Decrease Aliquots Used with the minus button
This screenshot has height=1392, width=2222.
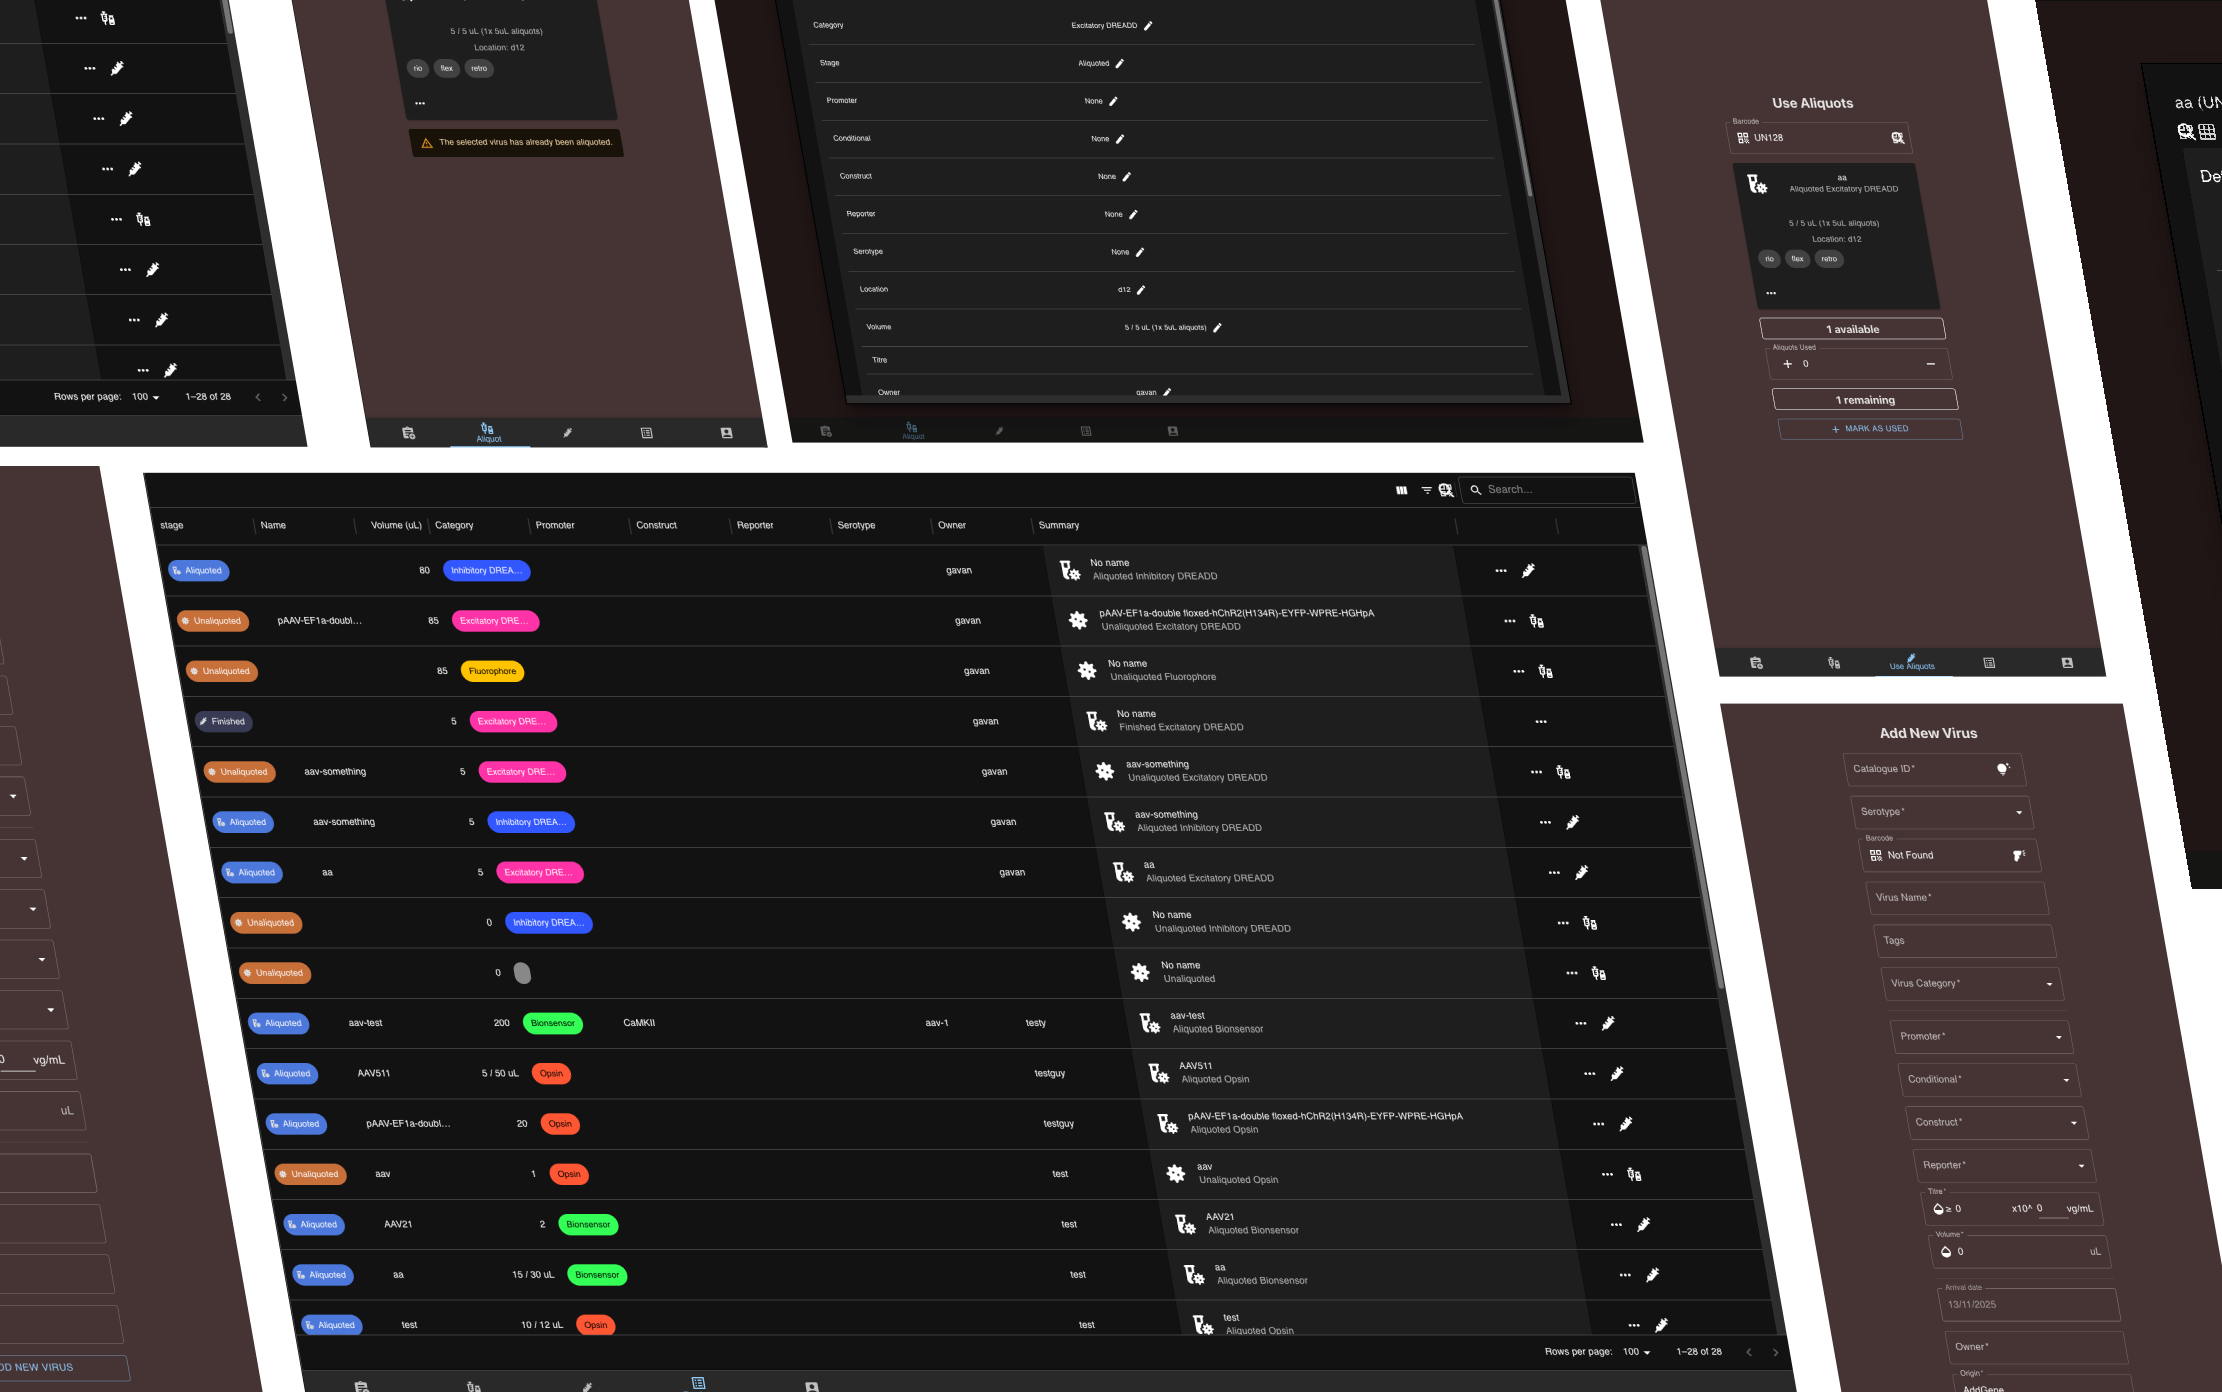pyautogui.click(x=1931, y=364)
